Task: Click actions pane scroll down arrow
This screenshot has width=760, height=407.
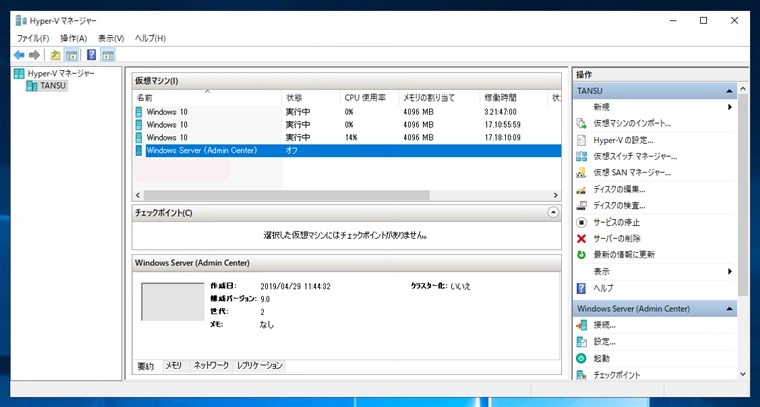Action: pos(743,374)
